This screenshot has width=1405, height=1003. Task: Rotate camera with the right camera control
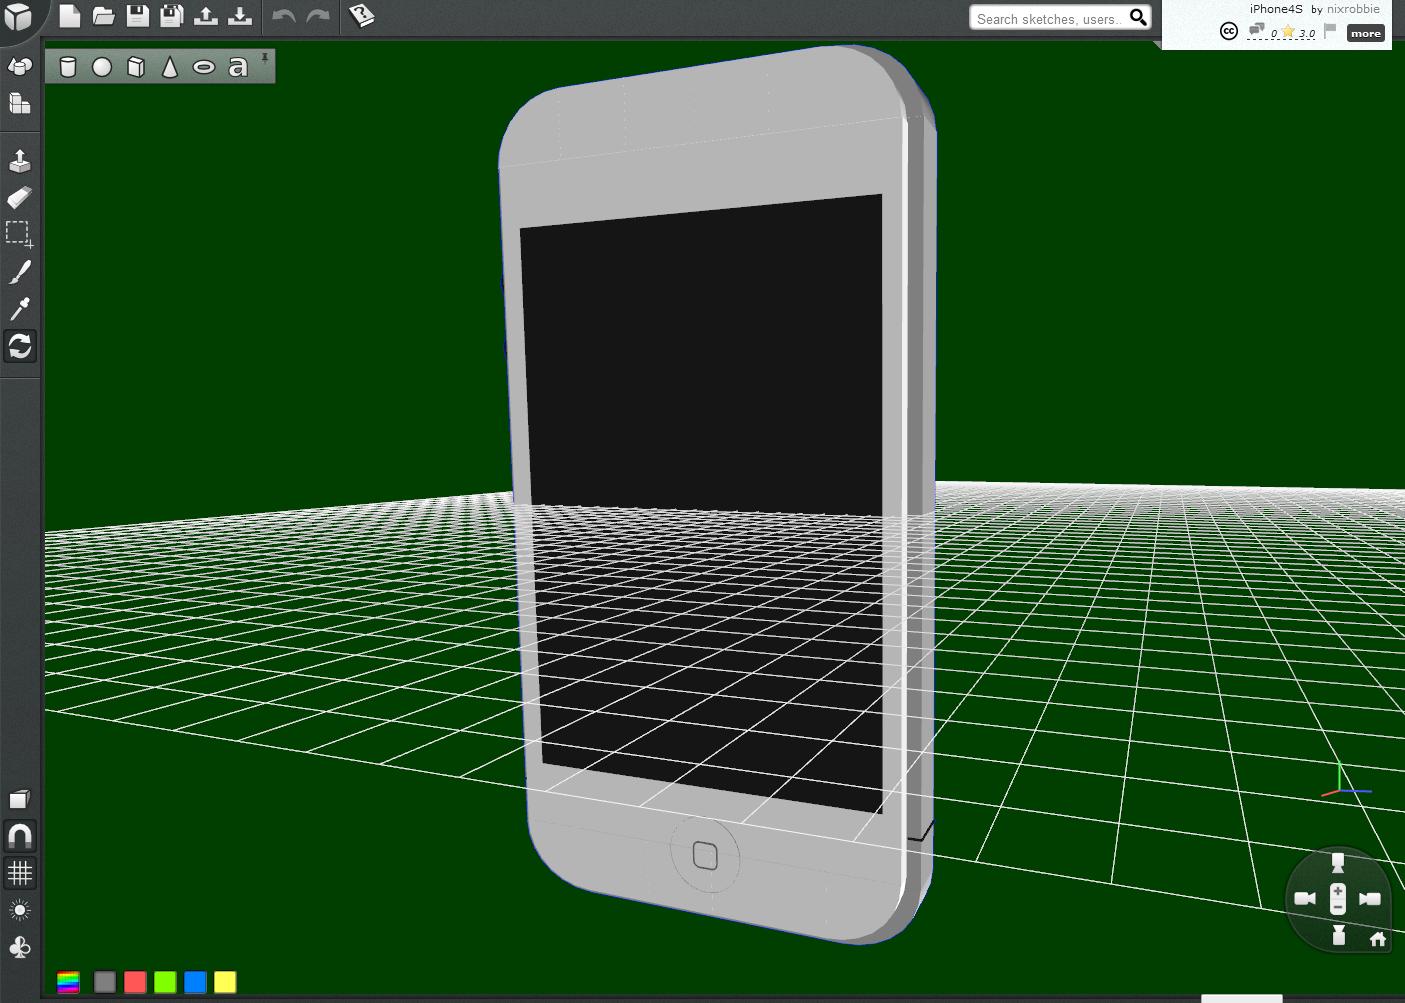[1370, 898]
